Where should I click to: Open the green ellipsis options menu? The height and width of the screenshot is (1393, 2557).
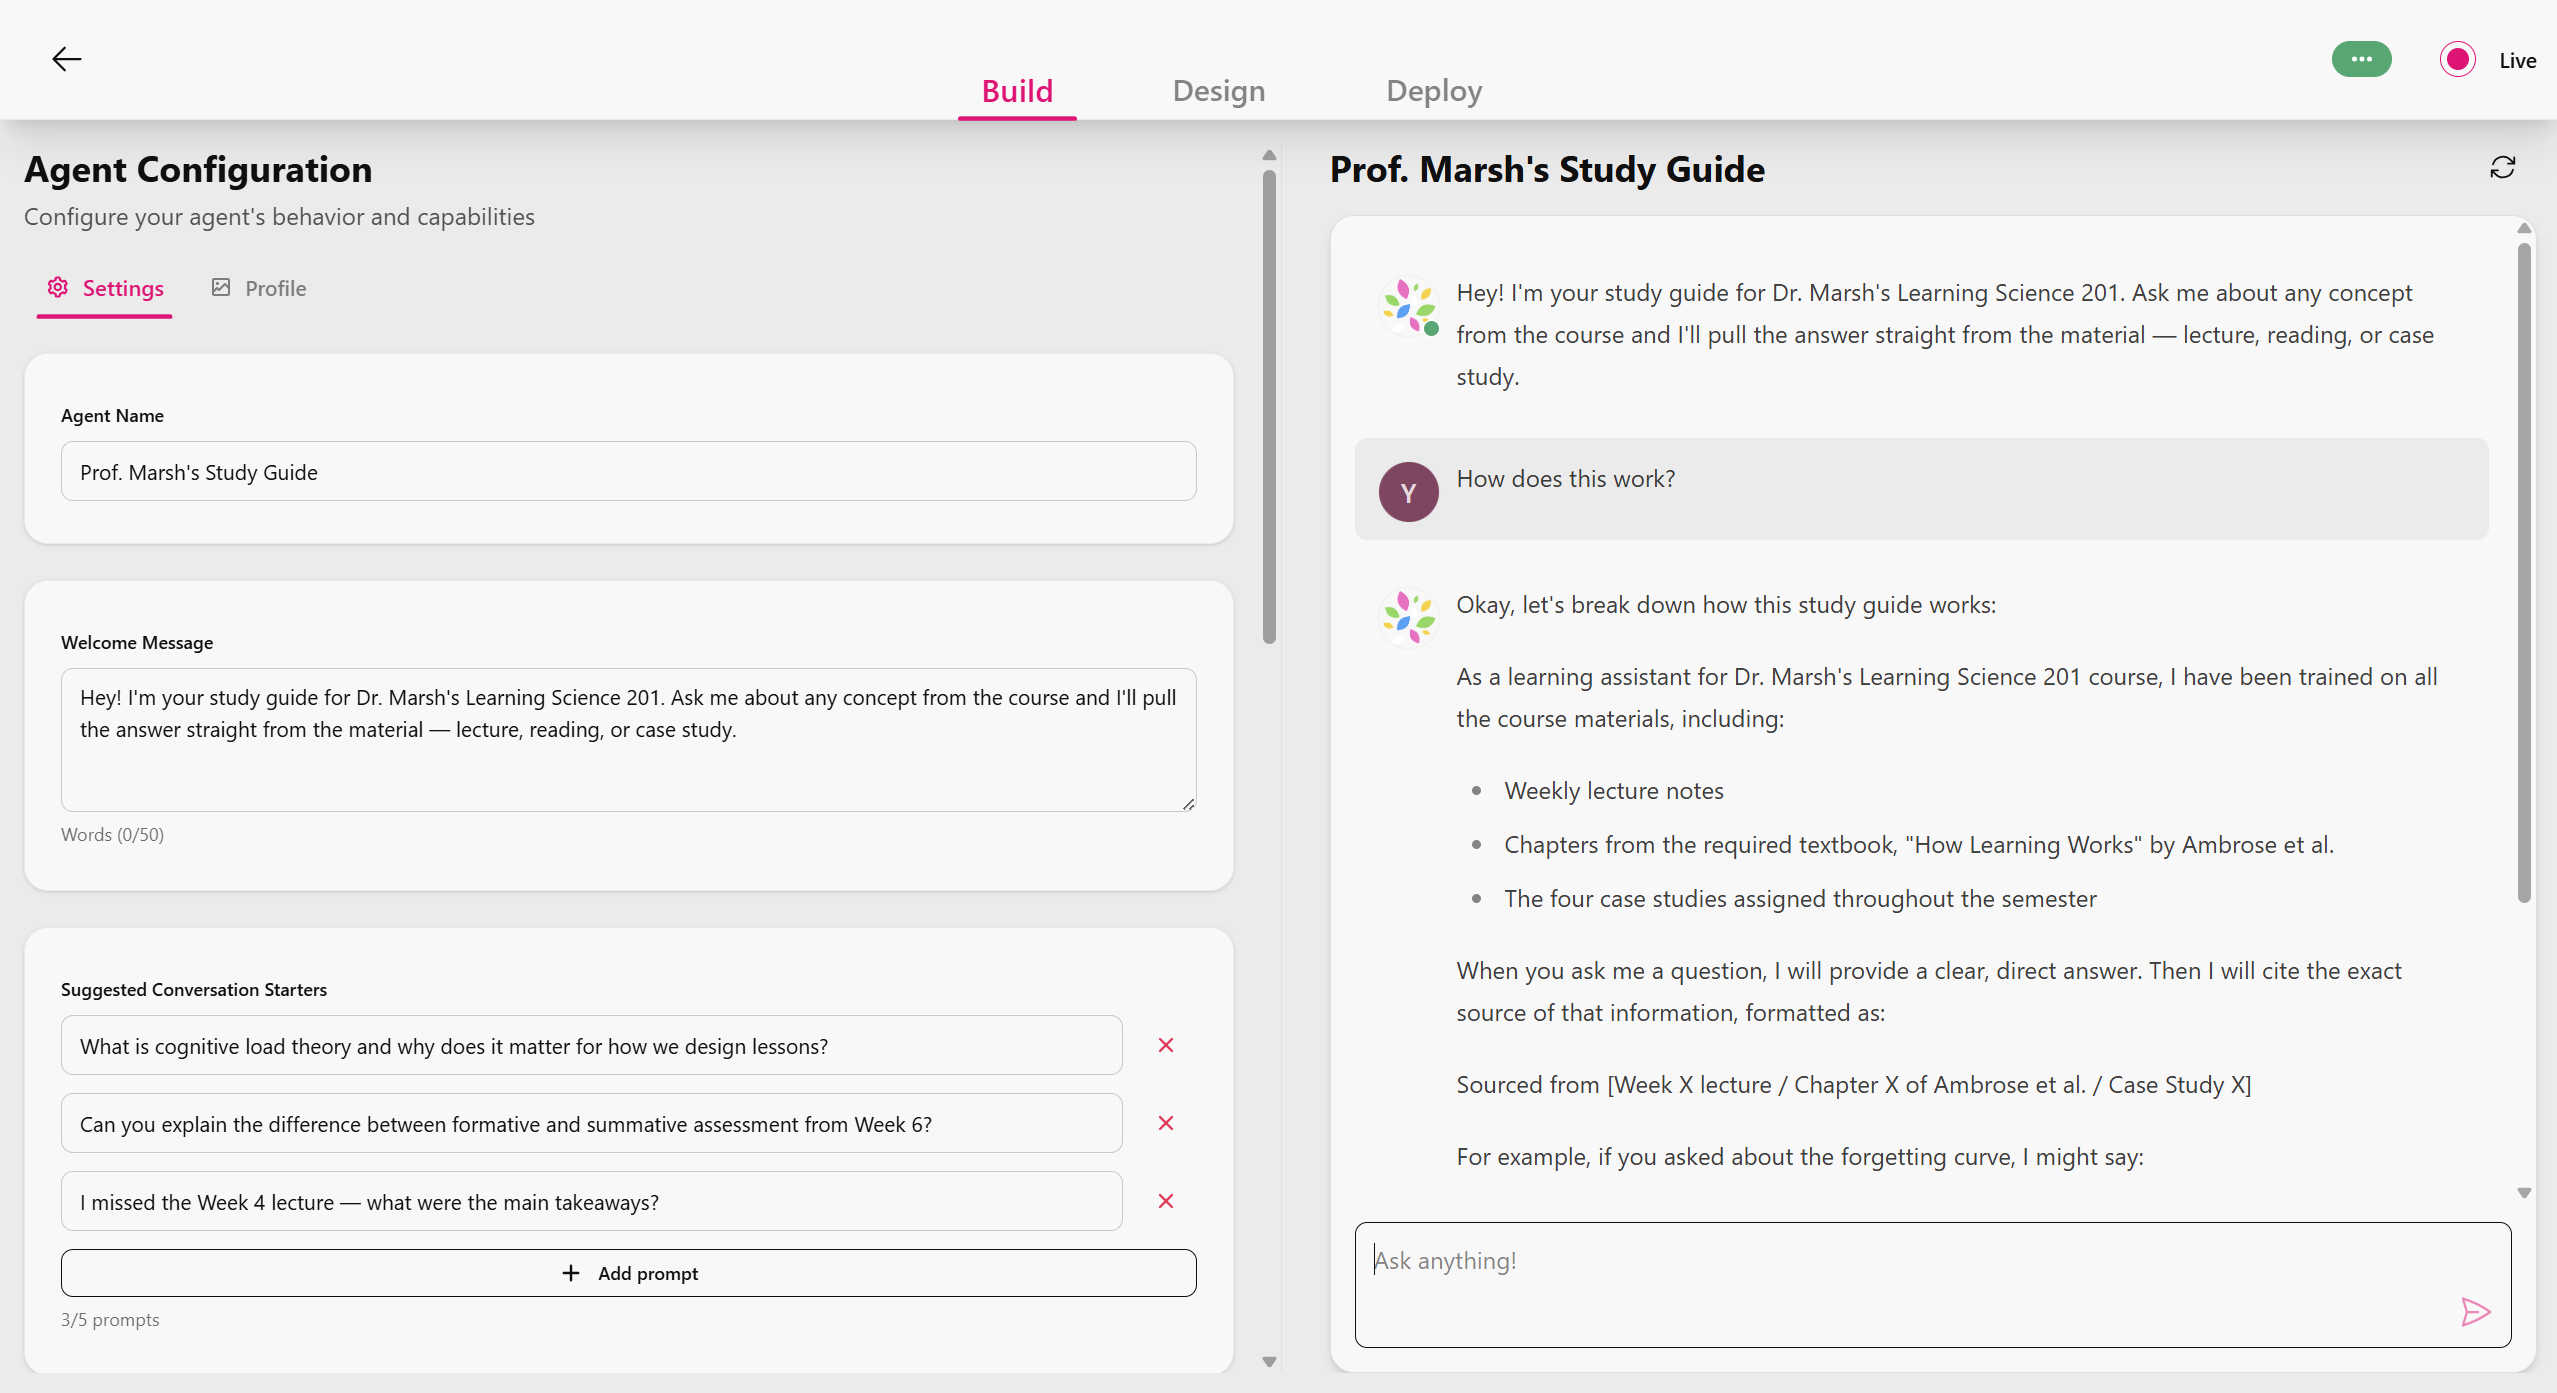point(2361,59)
